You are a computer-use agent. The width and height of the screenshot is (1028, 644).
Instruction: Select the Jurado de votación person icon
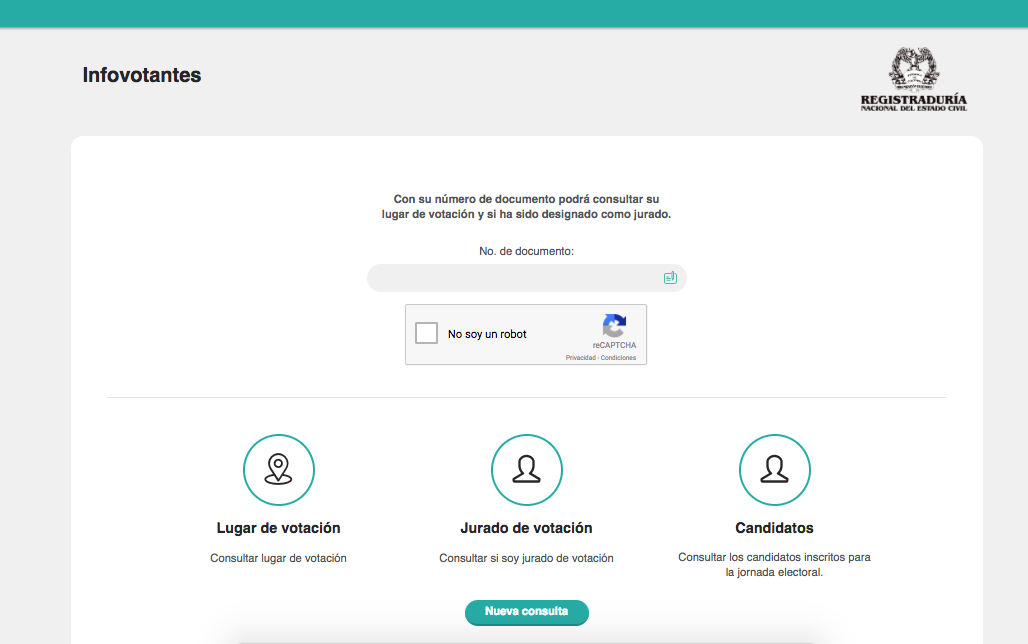click(x=526, y=470)
